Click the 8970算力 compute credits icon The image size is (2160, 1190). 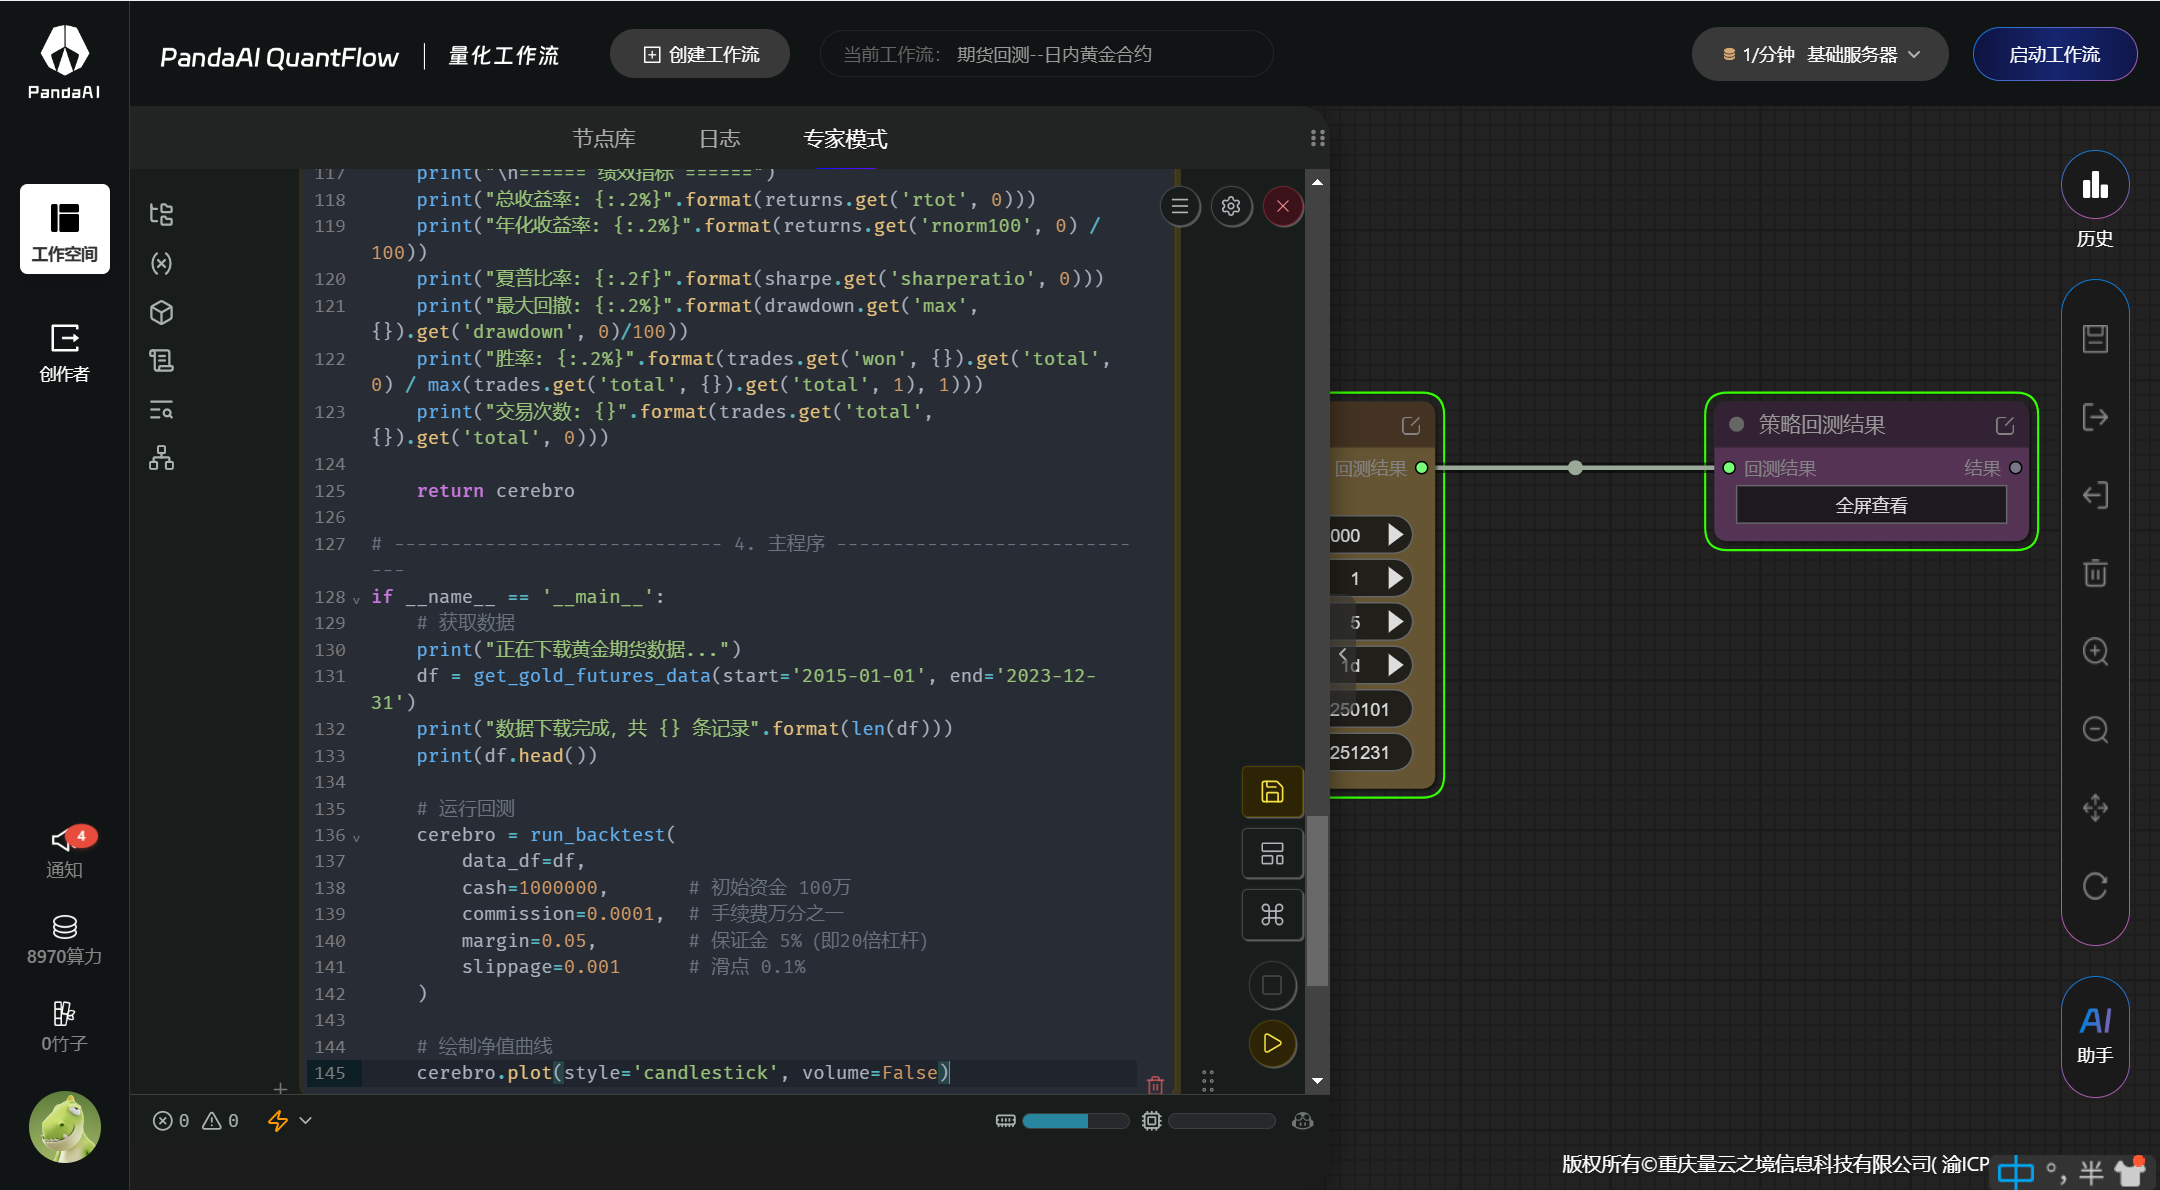pyautogui.click(x=65, y=939)
